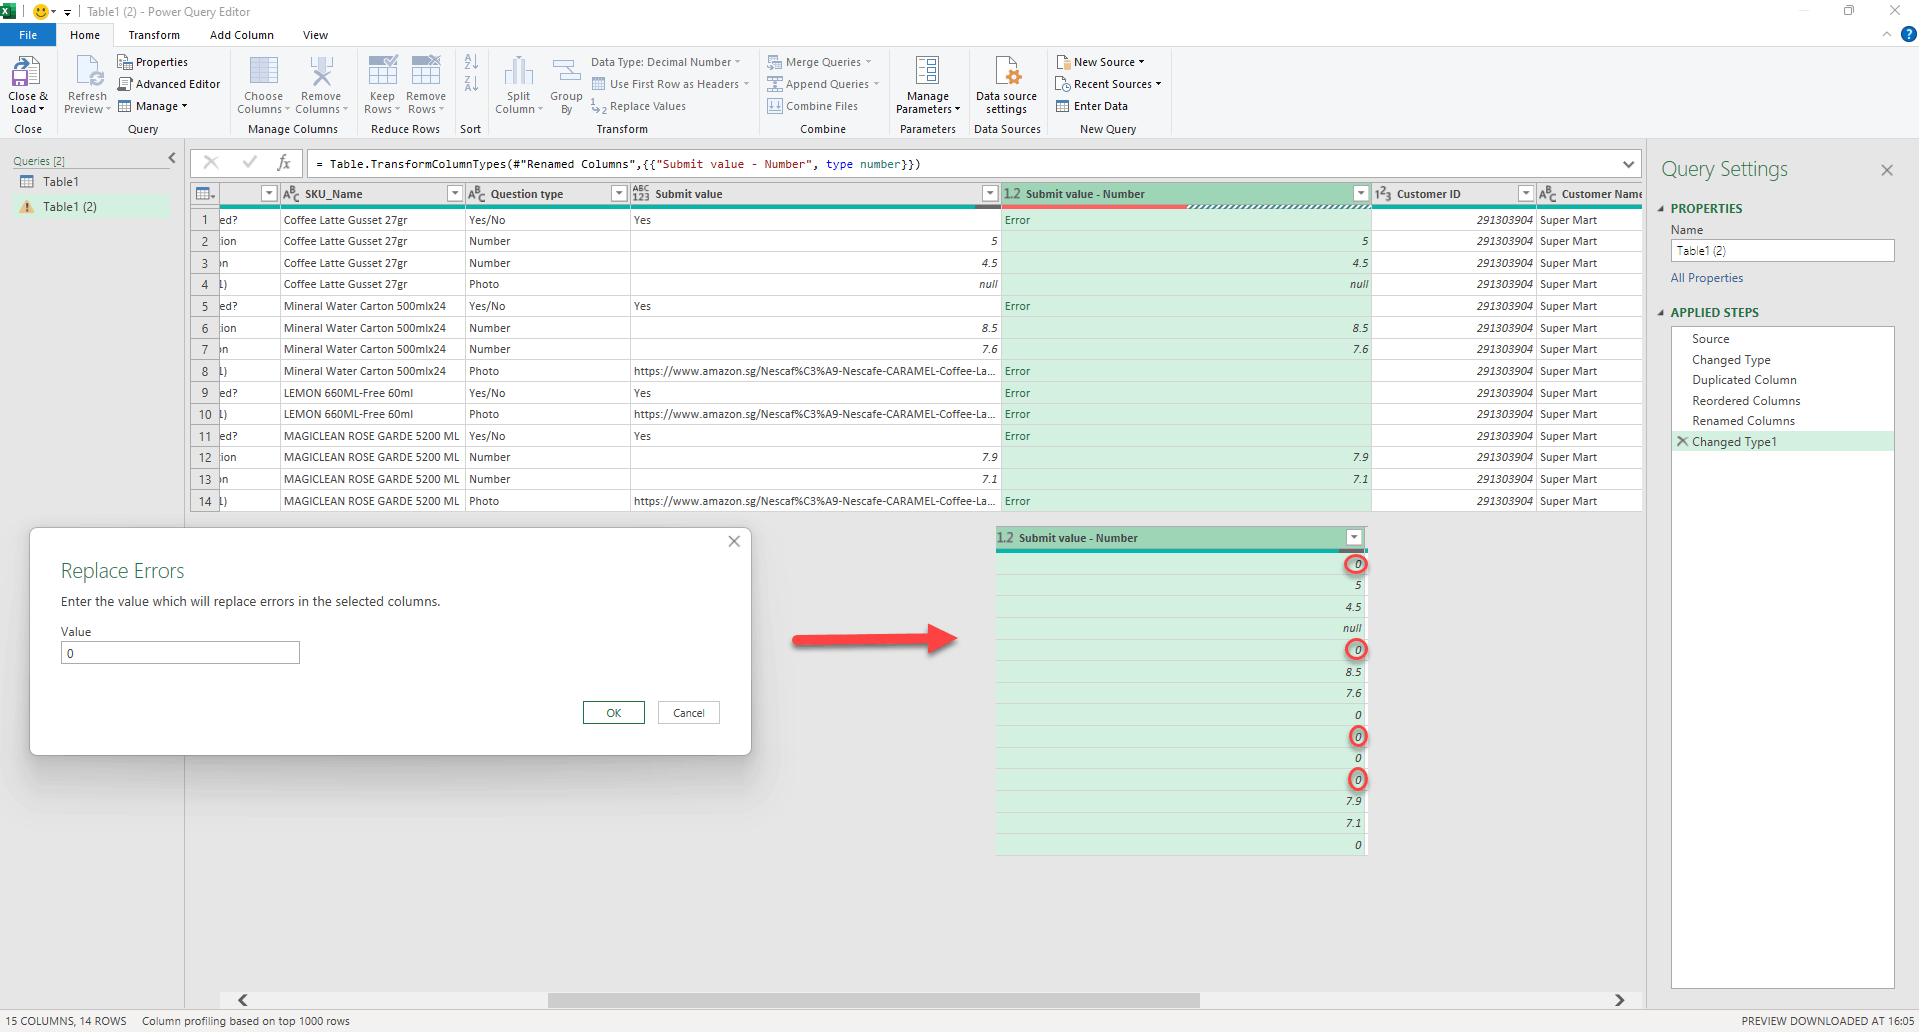Click the Manage Parameters icon
Image resolution: width=1919 pixels, height=1032 pixels.
[927, 72]
